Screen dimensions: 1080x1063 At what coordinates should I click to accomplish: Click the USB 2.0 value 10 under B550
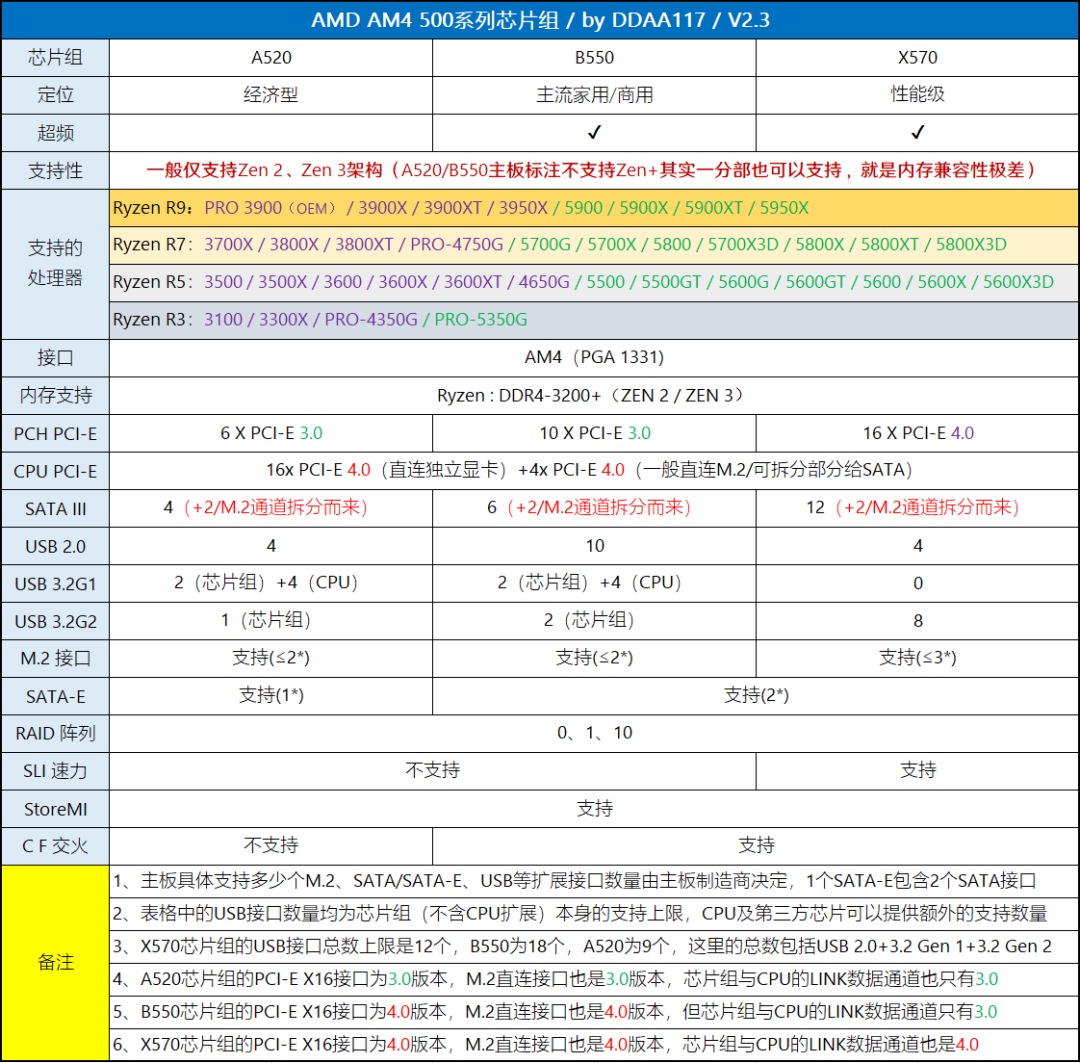[594, 546]
